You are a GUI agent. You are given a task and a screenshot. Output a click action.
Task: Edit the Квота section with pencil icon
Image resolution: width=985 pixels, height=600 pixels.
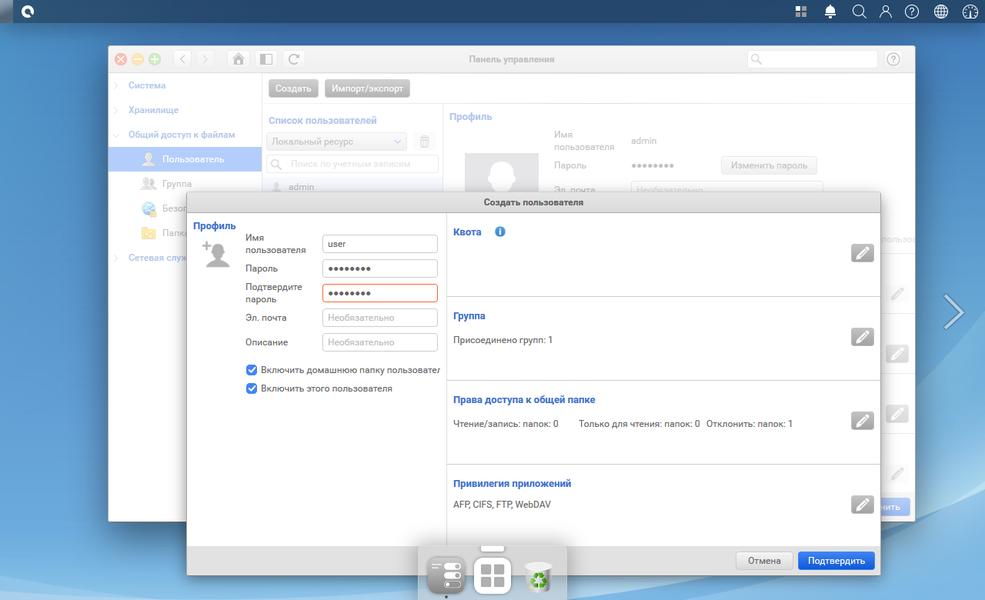pos(862,253)
